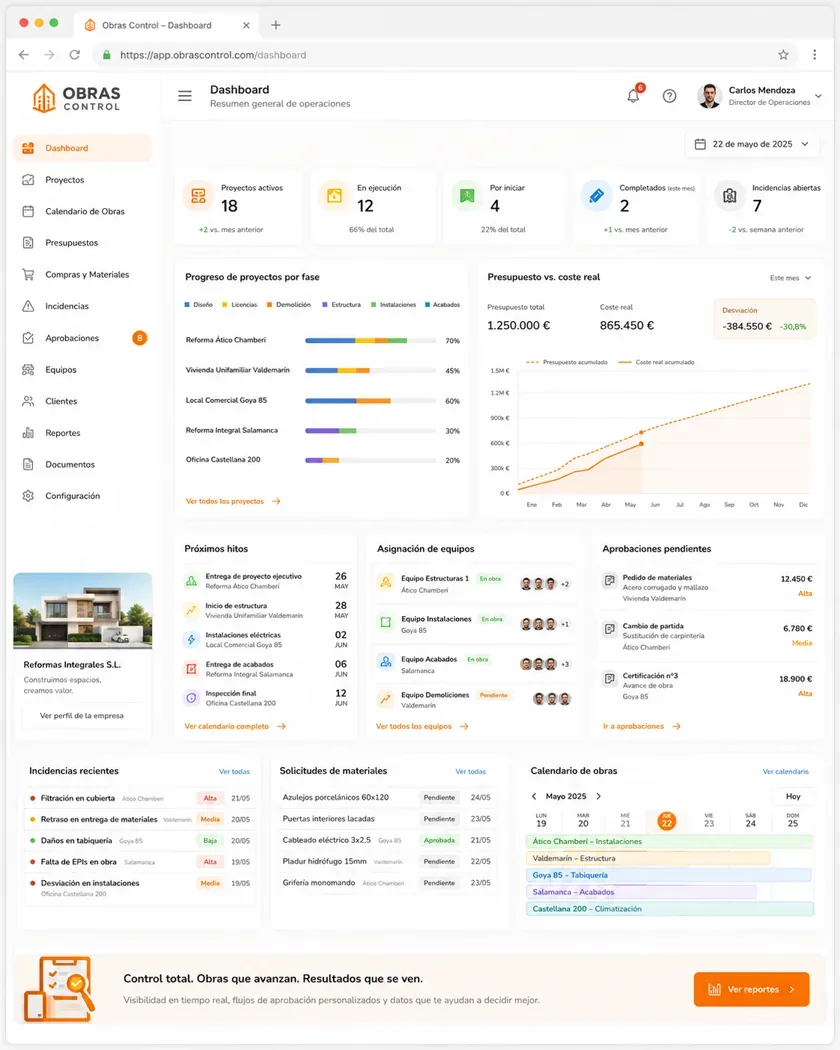Open the Este mes period dropdown

[790, 278]
